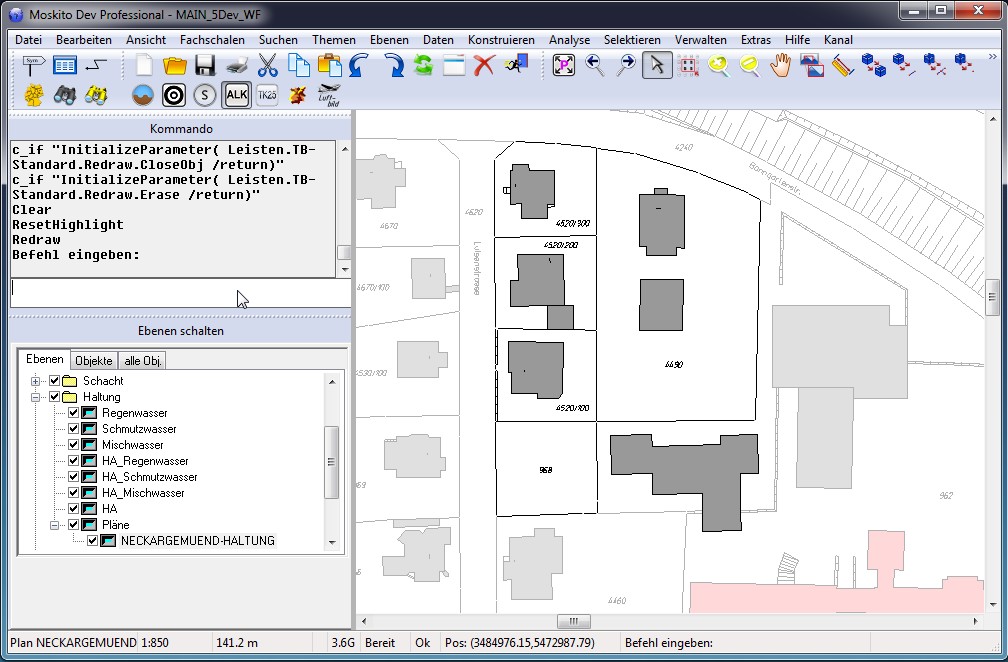
Task: Select the pan hand tool
Action: (x=781, y=66)
